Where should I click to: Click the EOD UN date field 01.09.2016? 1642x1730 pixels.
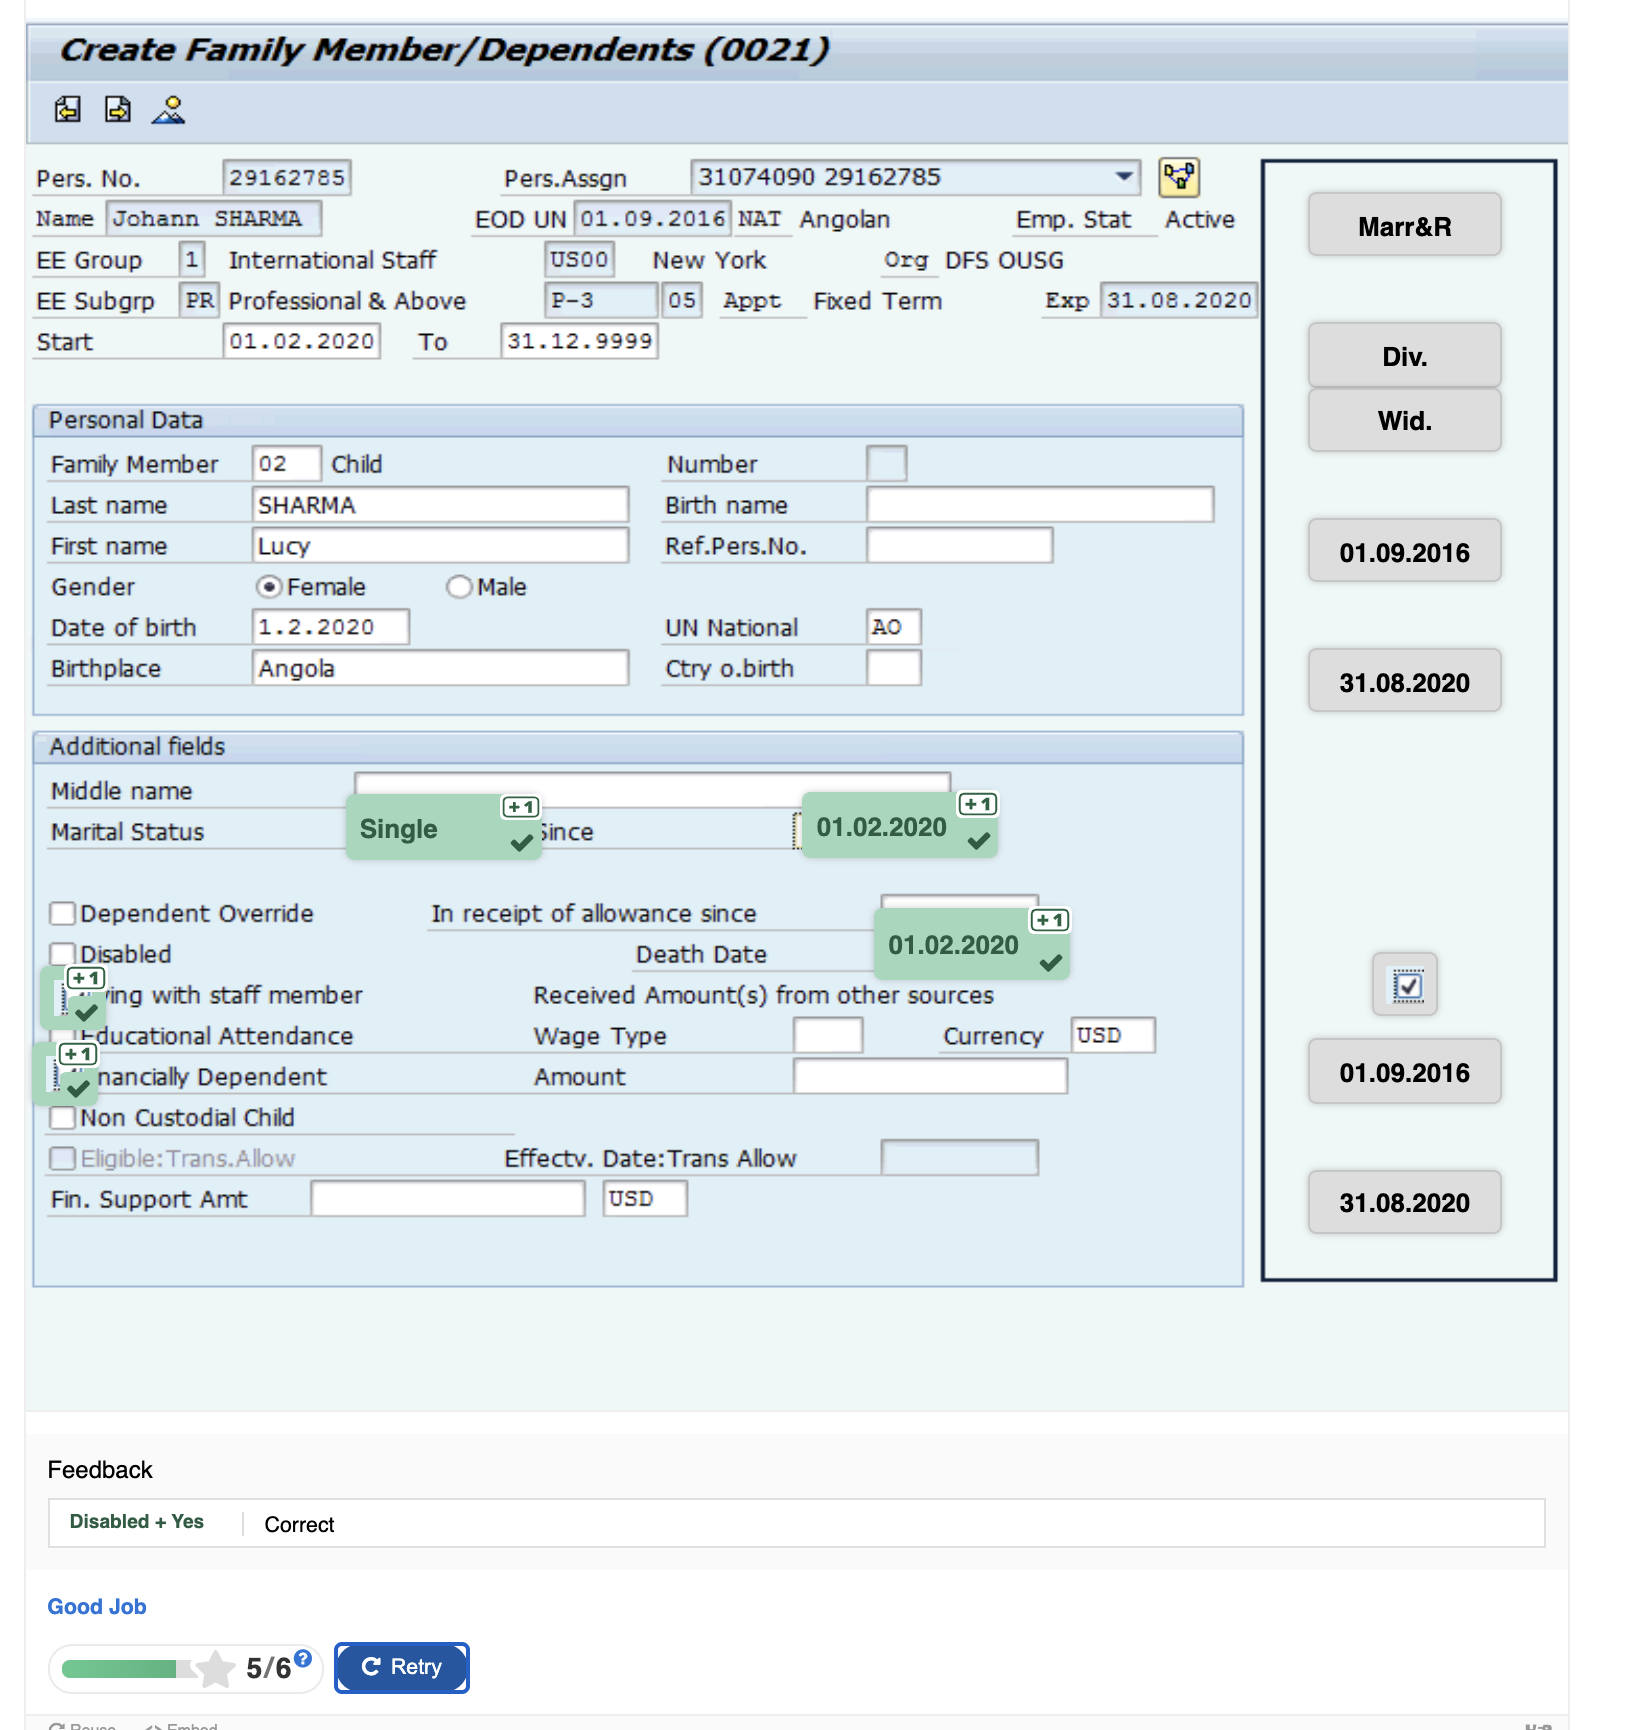coord(653,218)
